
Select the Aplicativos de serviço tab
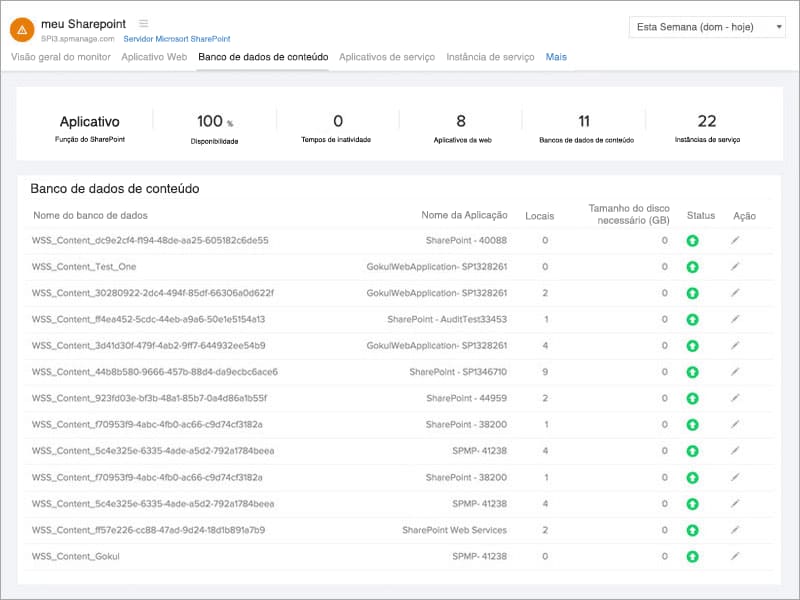click(x=387, y=58)
